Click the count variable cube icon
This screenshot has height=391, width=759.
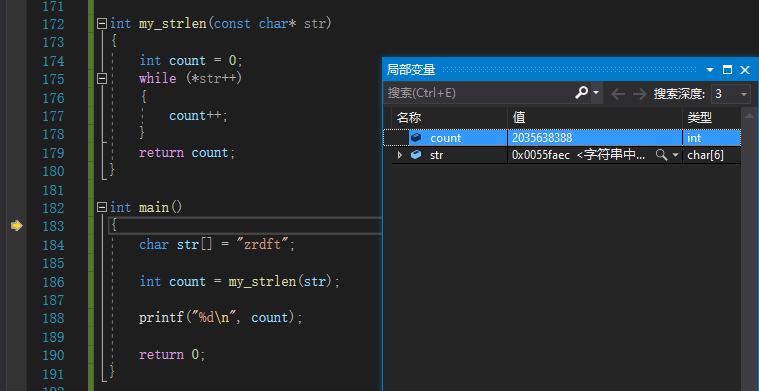[416, 138]
